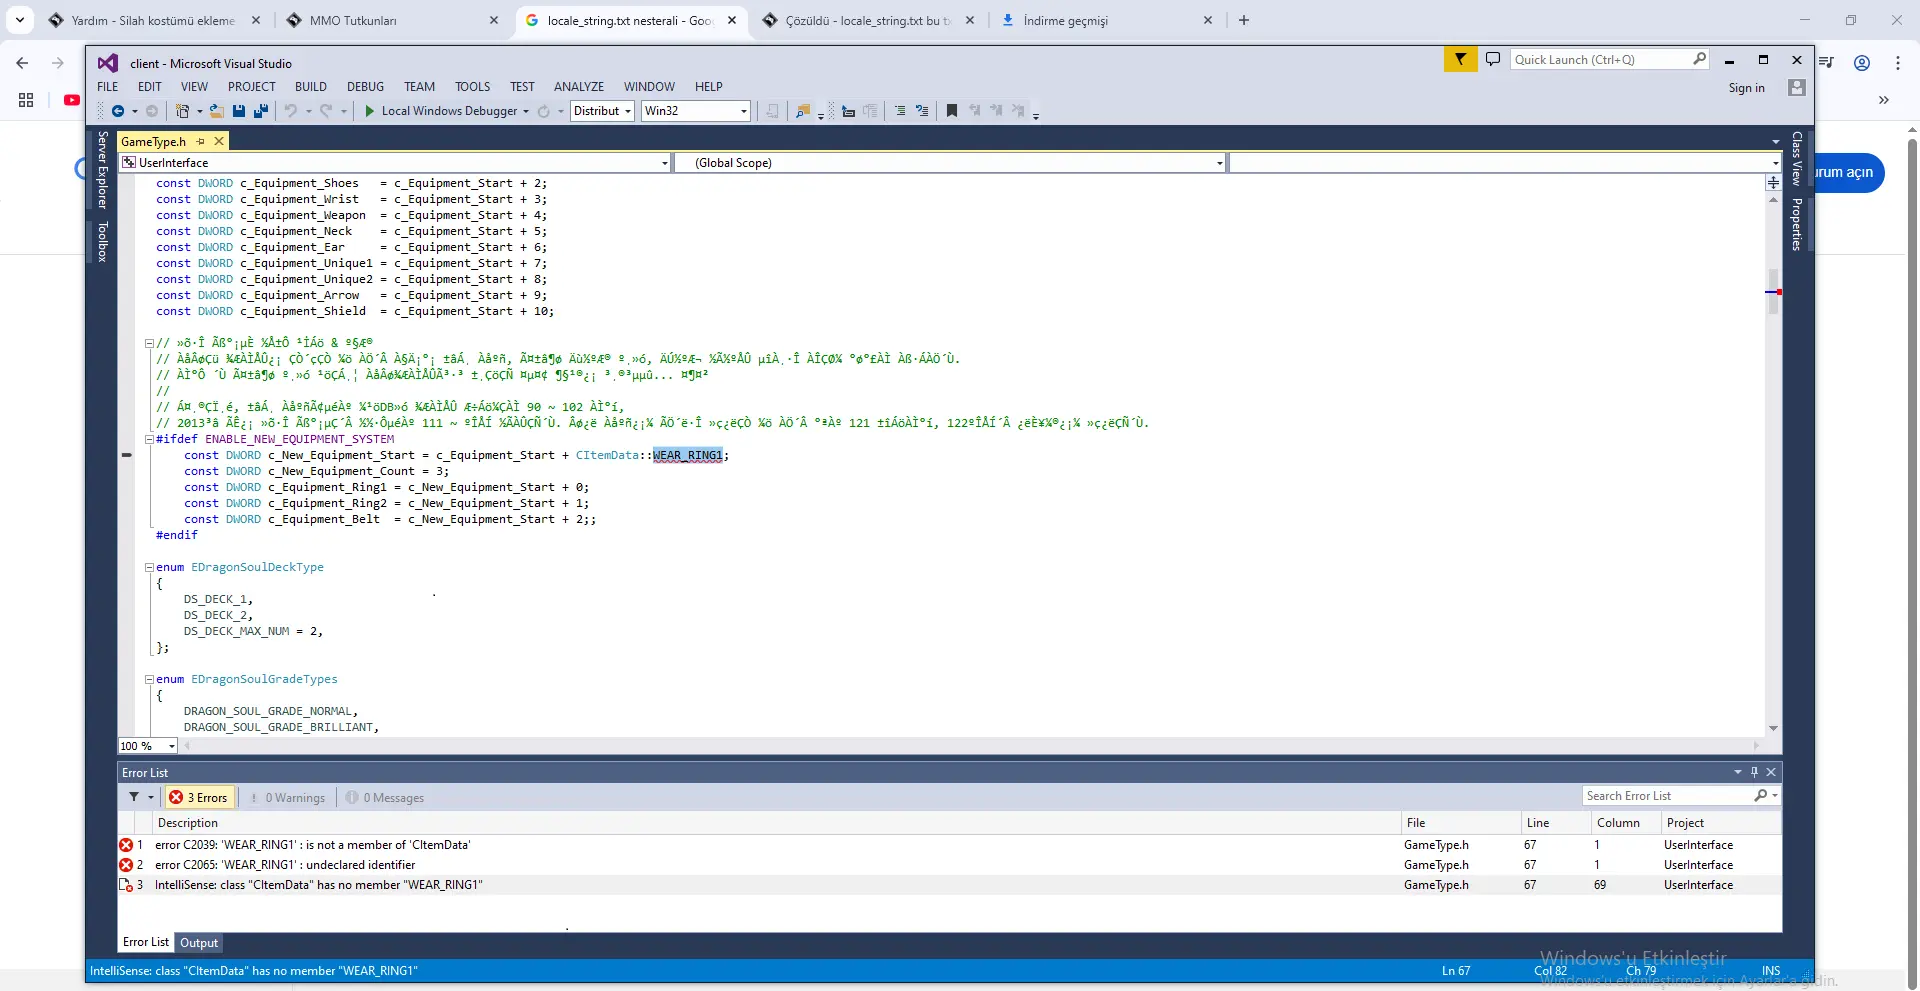Start Local Windows Debugger
The image size is (1920, 991).
(x=440, y=111)
